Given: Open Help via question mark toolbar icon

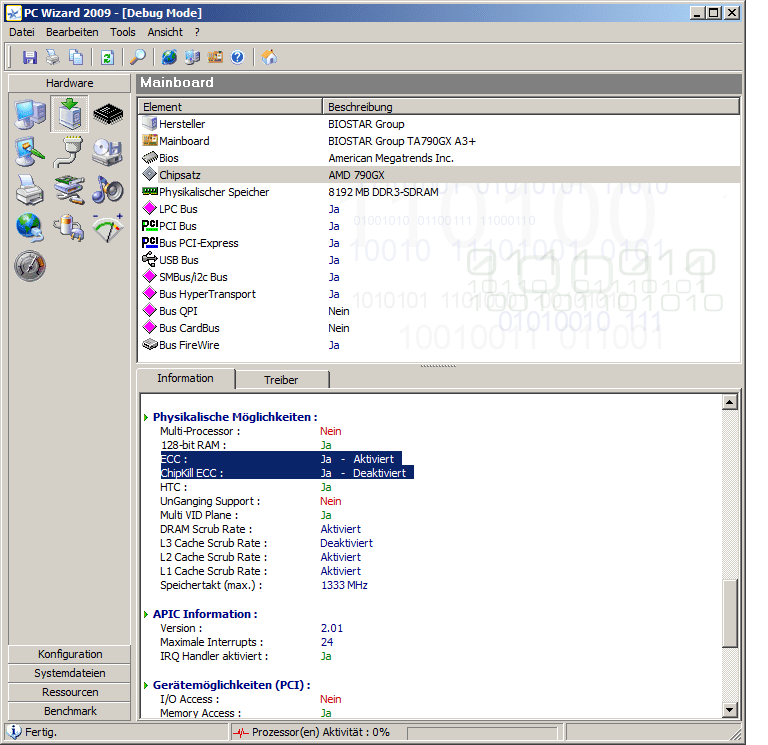Looking at the screenshot, I should pos(238,57).
